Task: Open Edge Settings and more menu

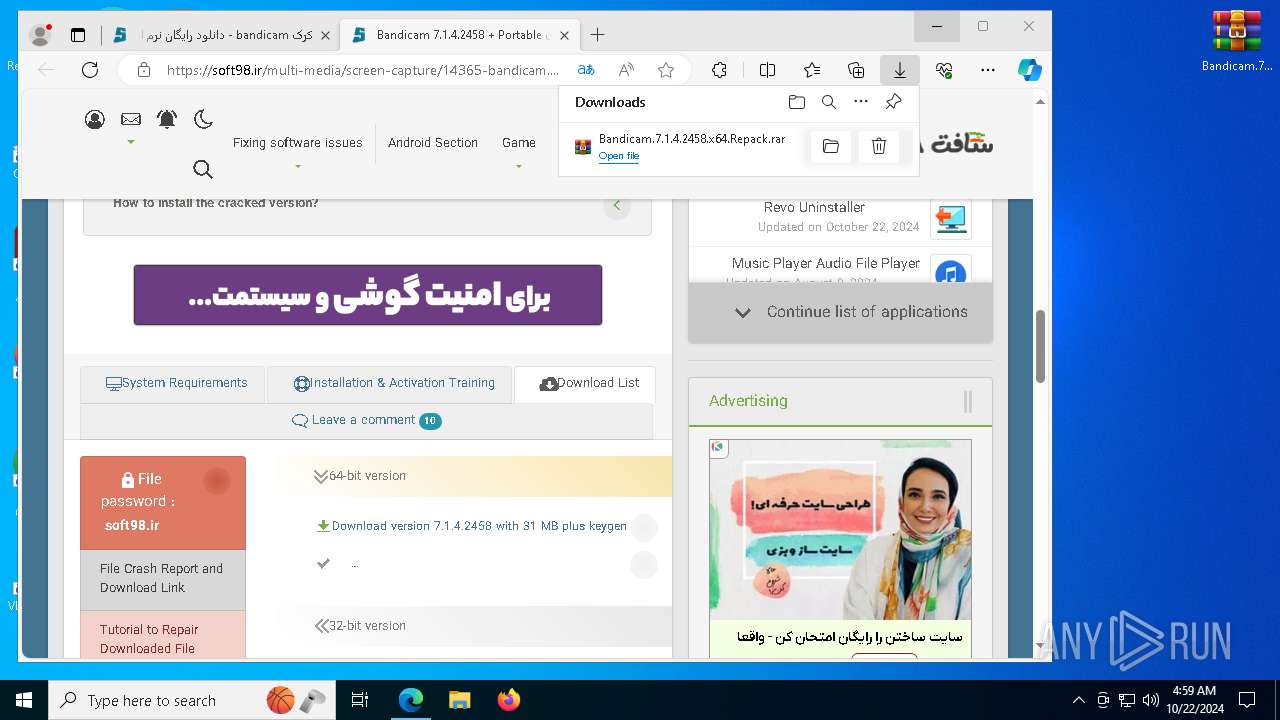Action: click(988, 70)
